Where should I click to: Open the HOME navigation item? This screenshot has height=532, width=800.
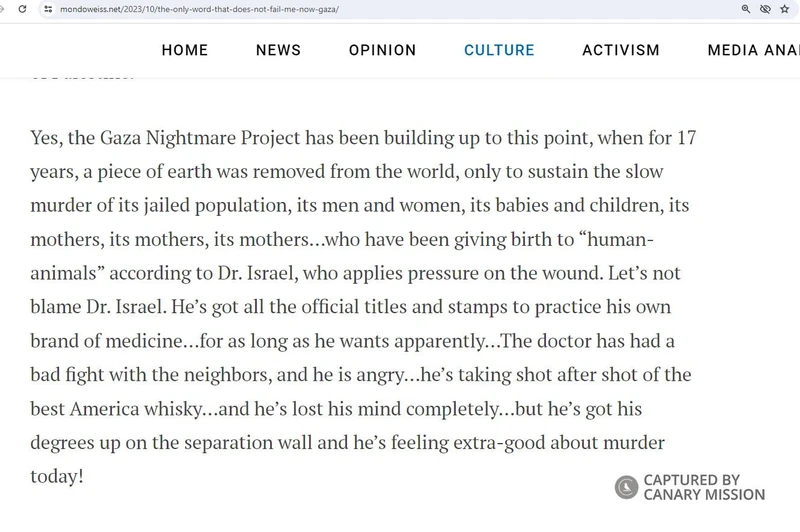pos(185,50)
